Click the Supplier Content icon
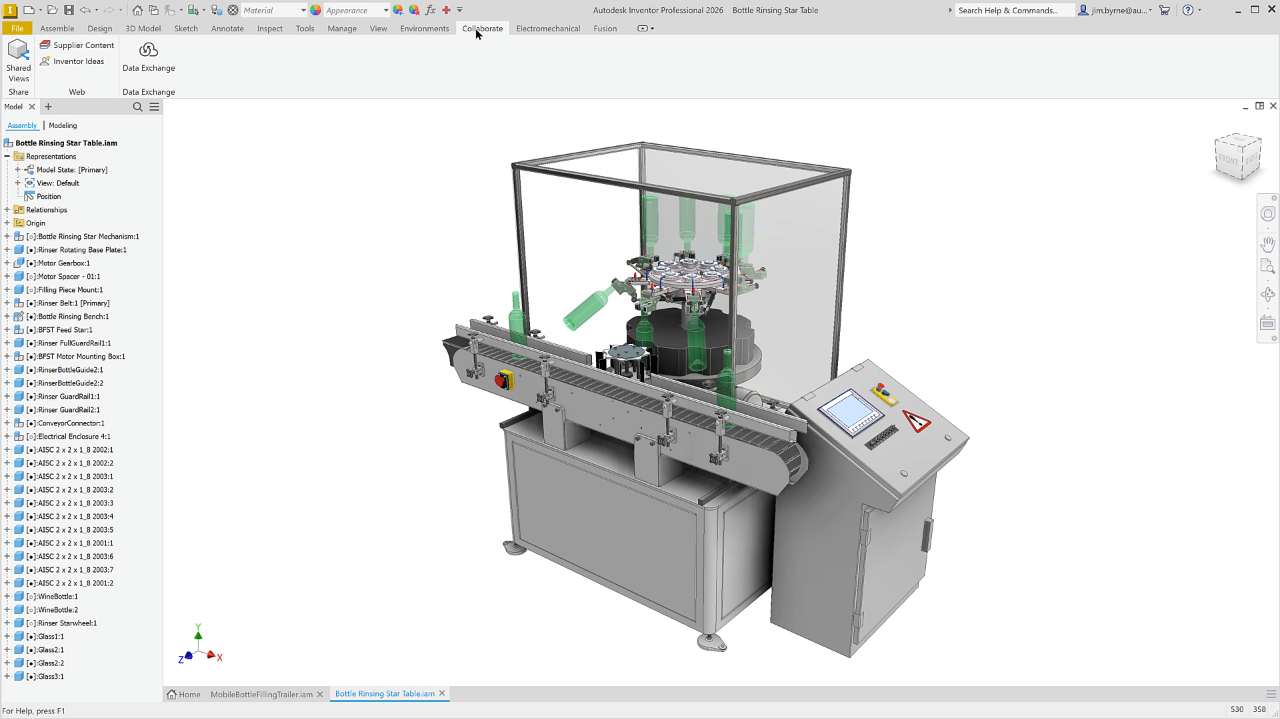Screen dimensions: 1280x719 [x=45, y=45]
